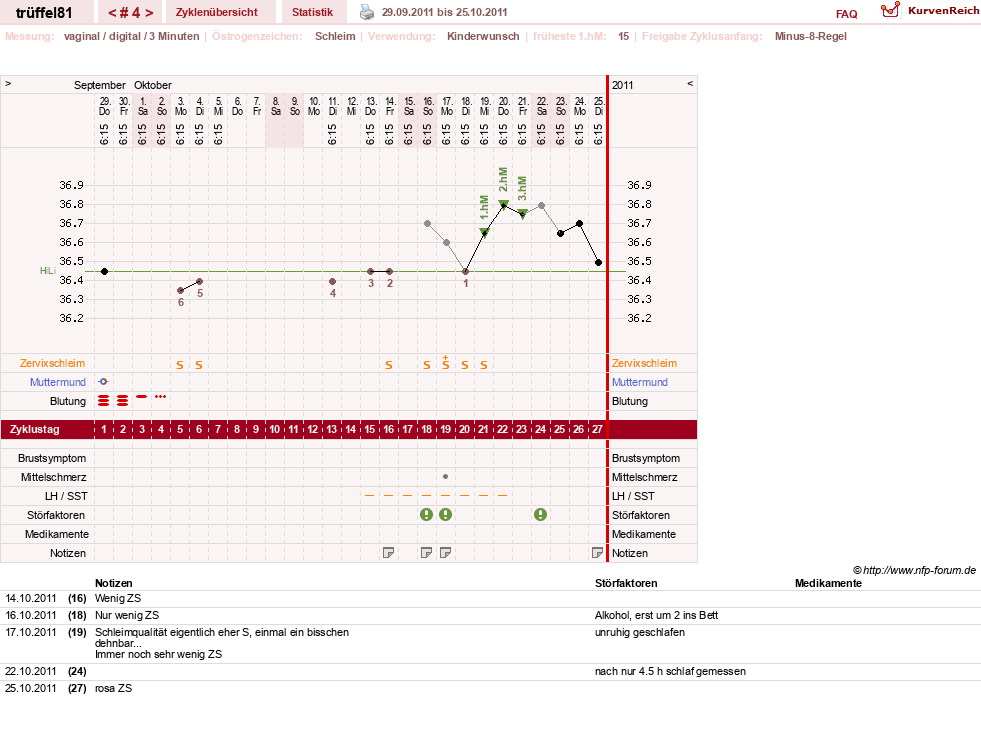Click the heavy bleeding icon on day 1
Viewport: 981px width, 731px height.
pos(103,401)
